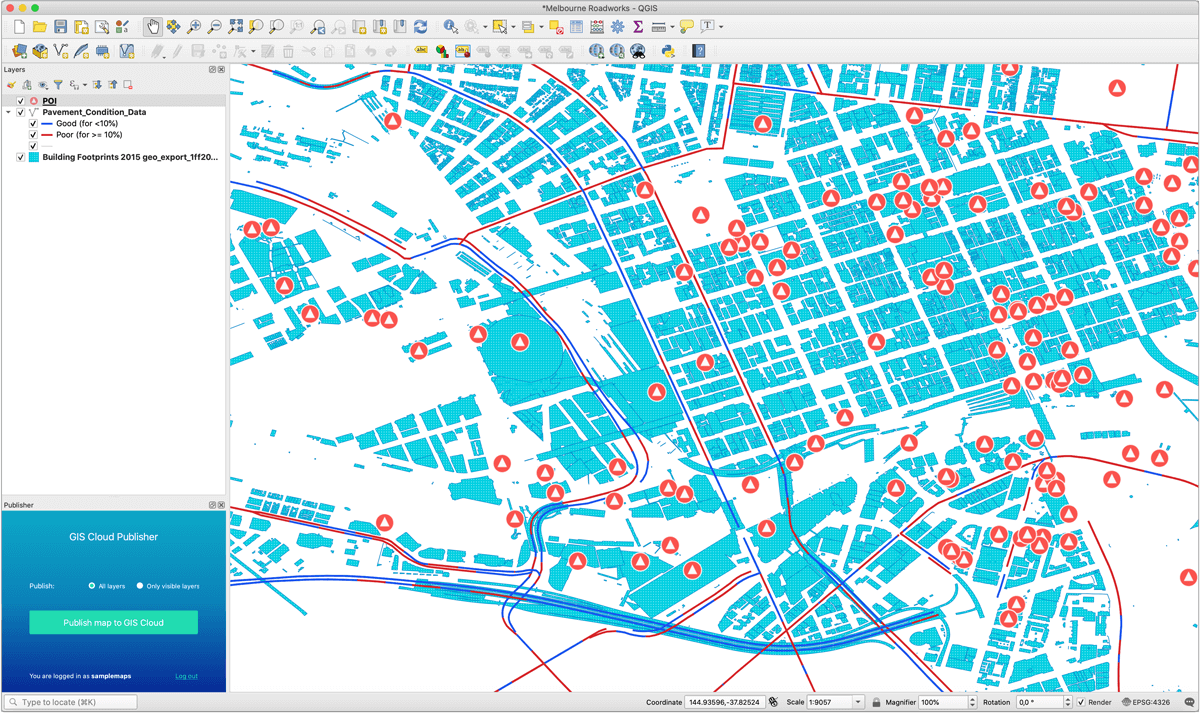Image resolution: width=1200 pixels, height=713 pixels.
Task: Open the Text Annotation dropdown arrow
Action: [x=721, y=27]
